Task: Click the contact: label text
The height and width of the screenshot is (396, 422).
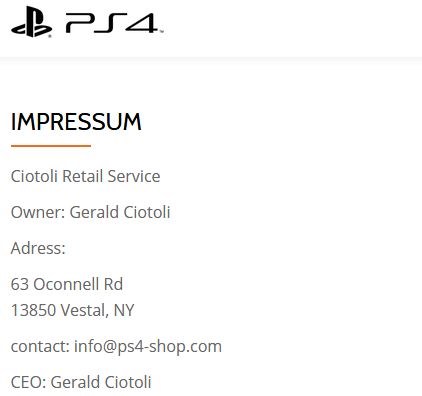Action: coord(40,346)
